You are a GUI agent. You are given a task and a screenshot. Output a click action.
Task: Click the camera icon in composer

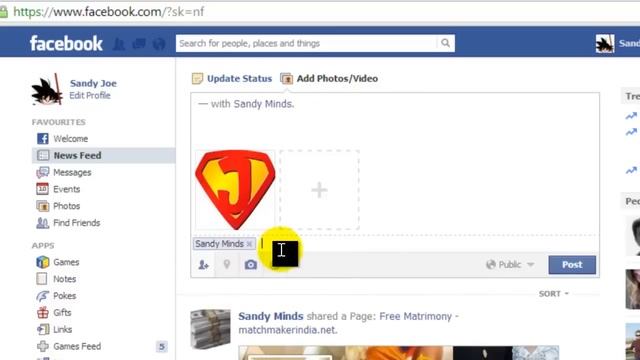tap(251, 265)
